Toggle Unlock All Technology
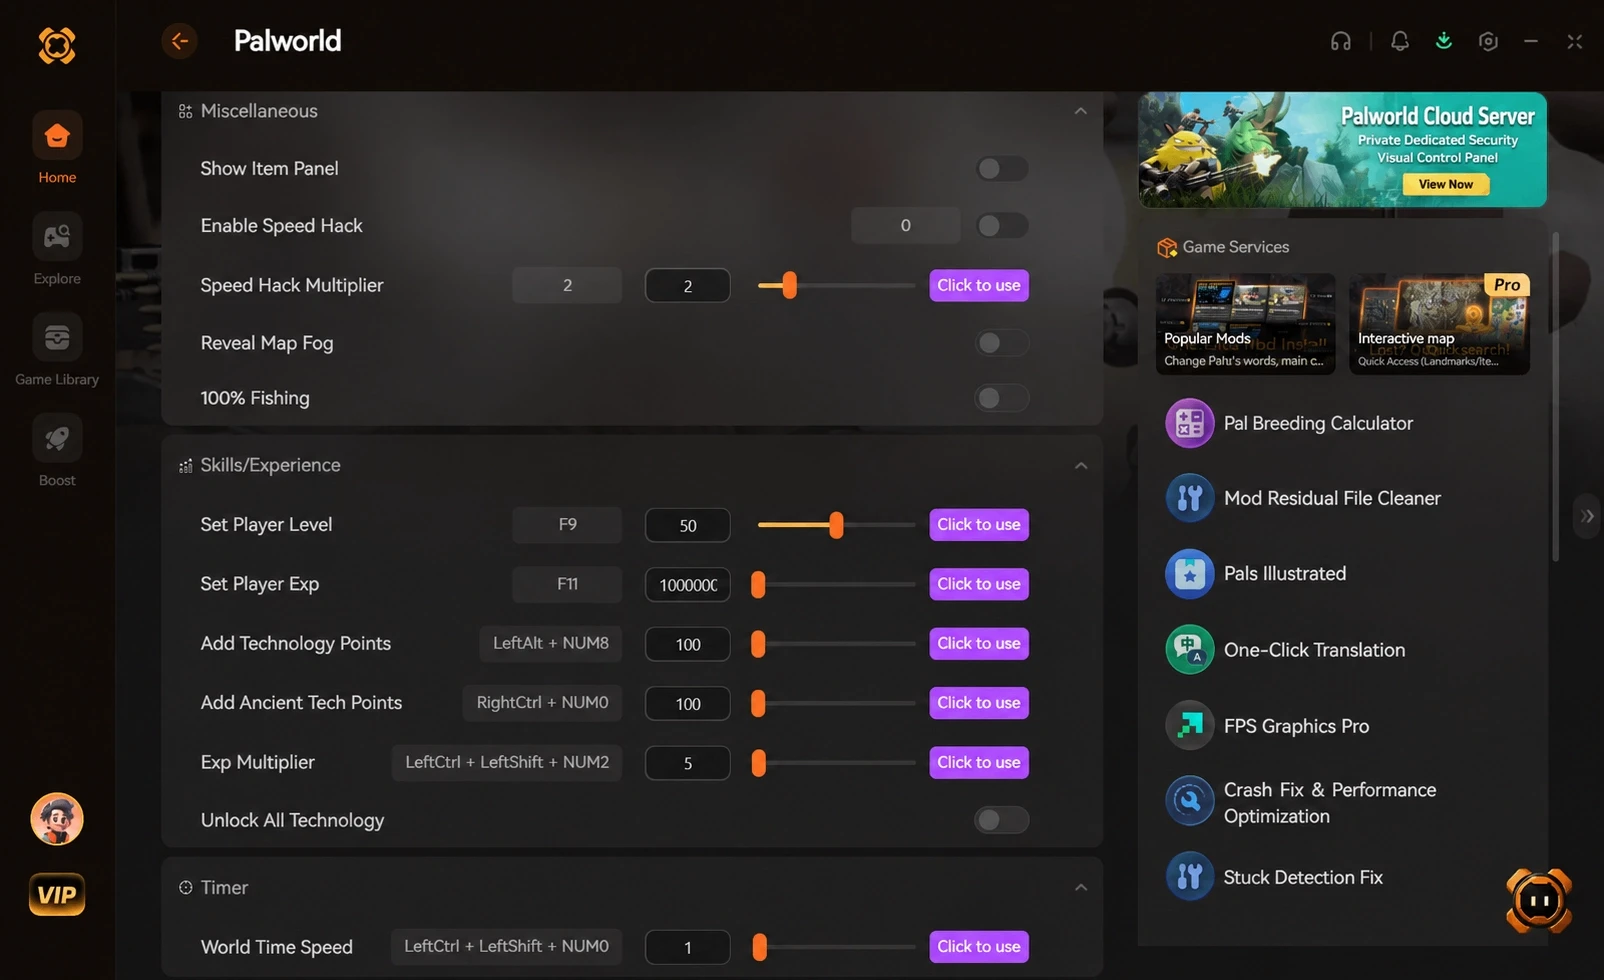Screen dimensions: 1604x980 pyautogui.click(x=1002, y=820)
